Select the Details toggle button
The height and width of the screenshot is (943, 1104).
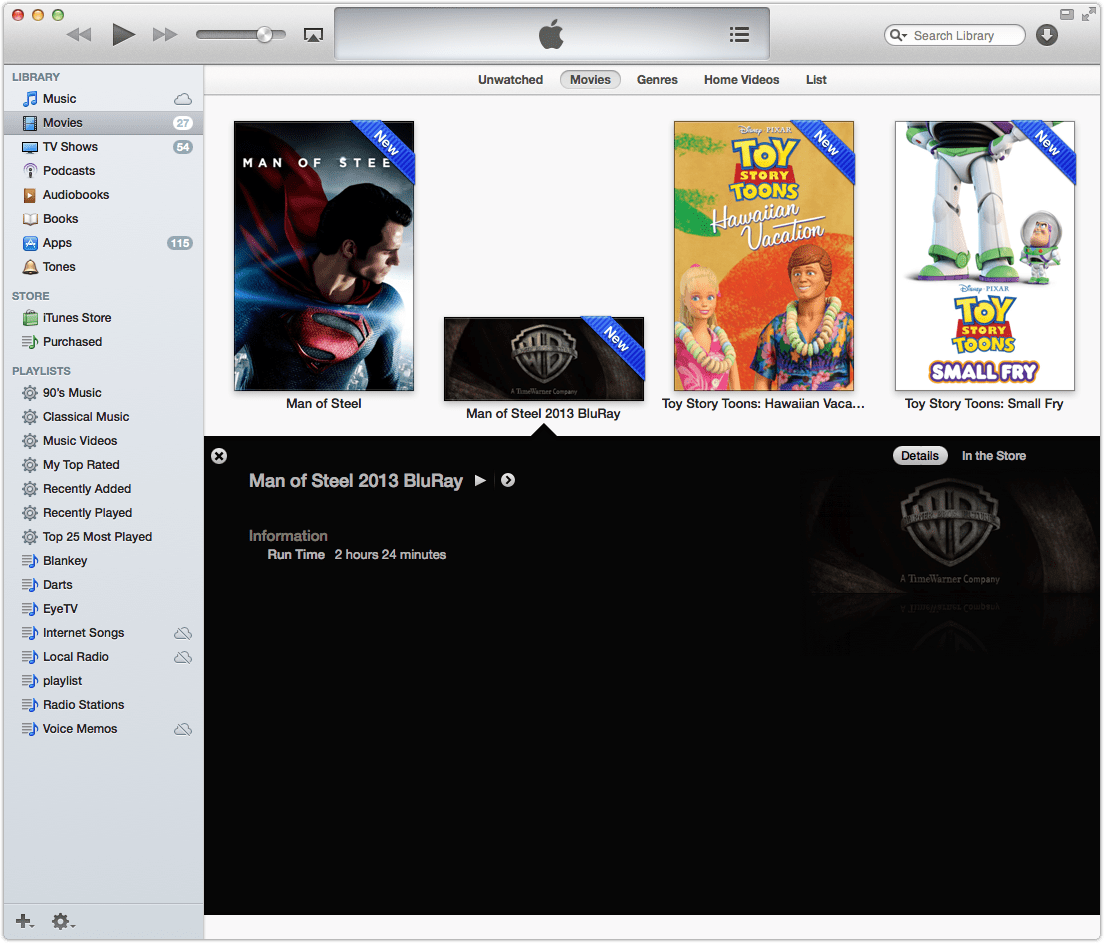[x=920, y=456]
